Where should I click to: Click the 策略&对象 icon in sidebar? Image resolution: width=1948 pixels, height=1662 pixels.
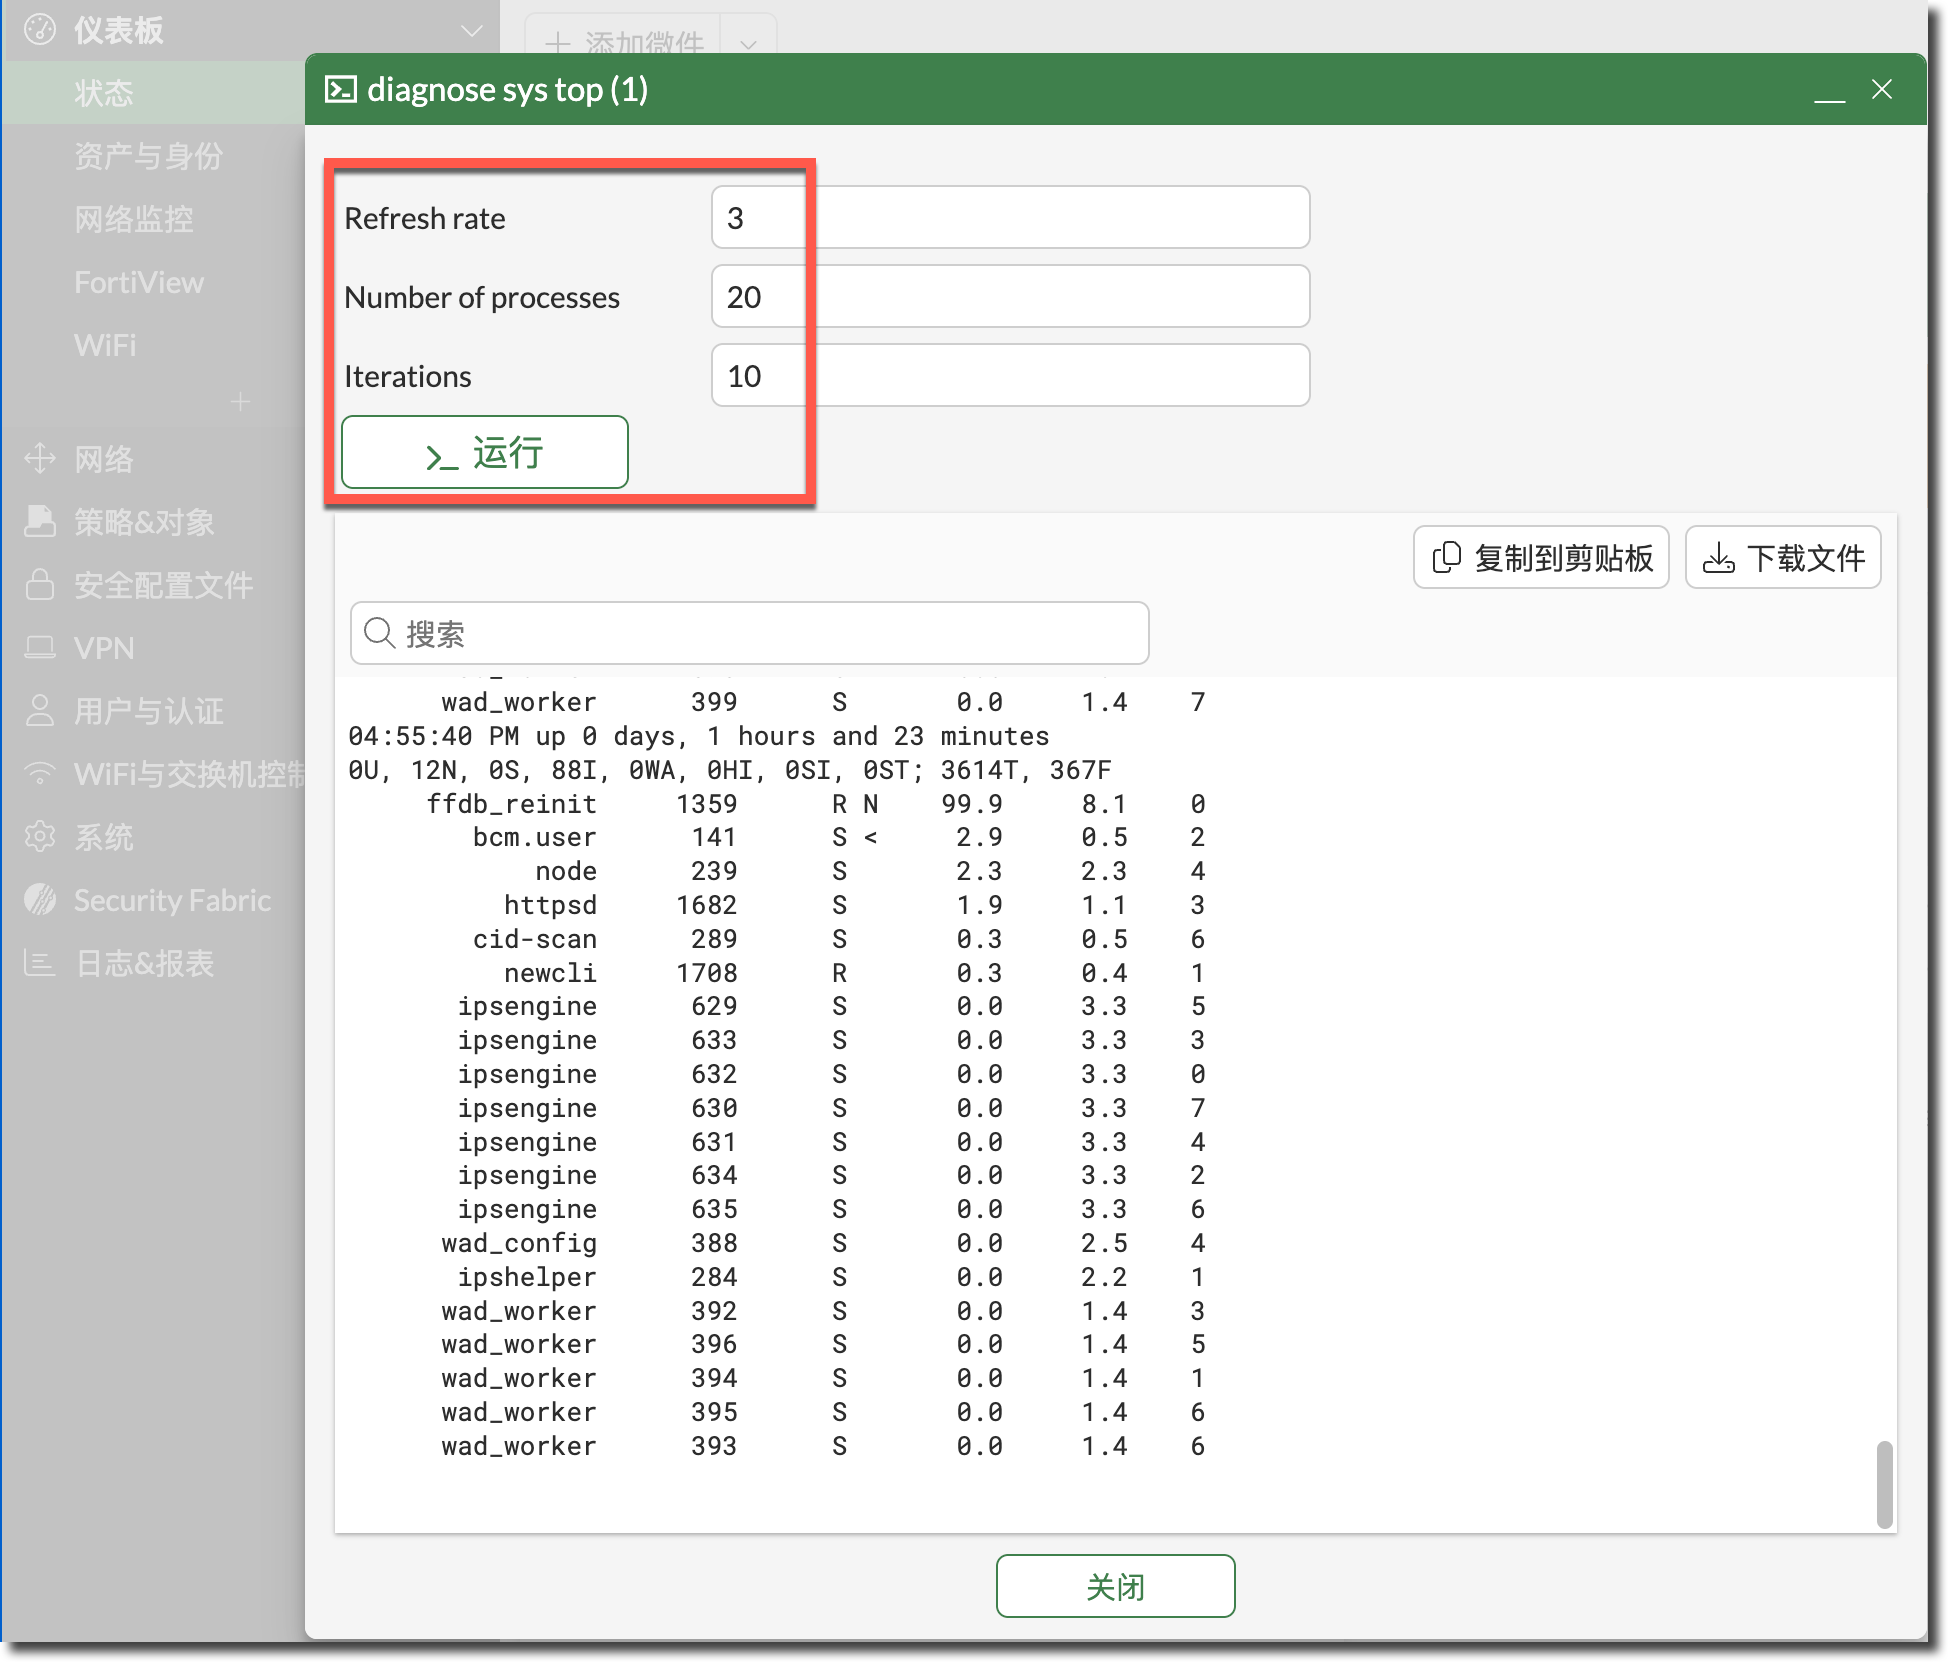pos(40,522)
